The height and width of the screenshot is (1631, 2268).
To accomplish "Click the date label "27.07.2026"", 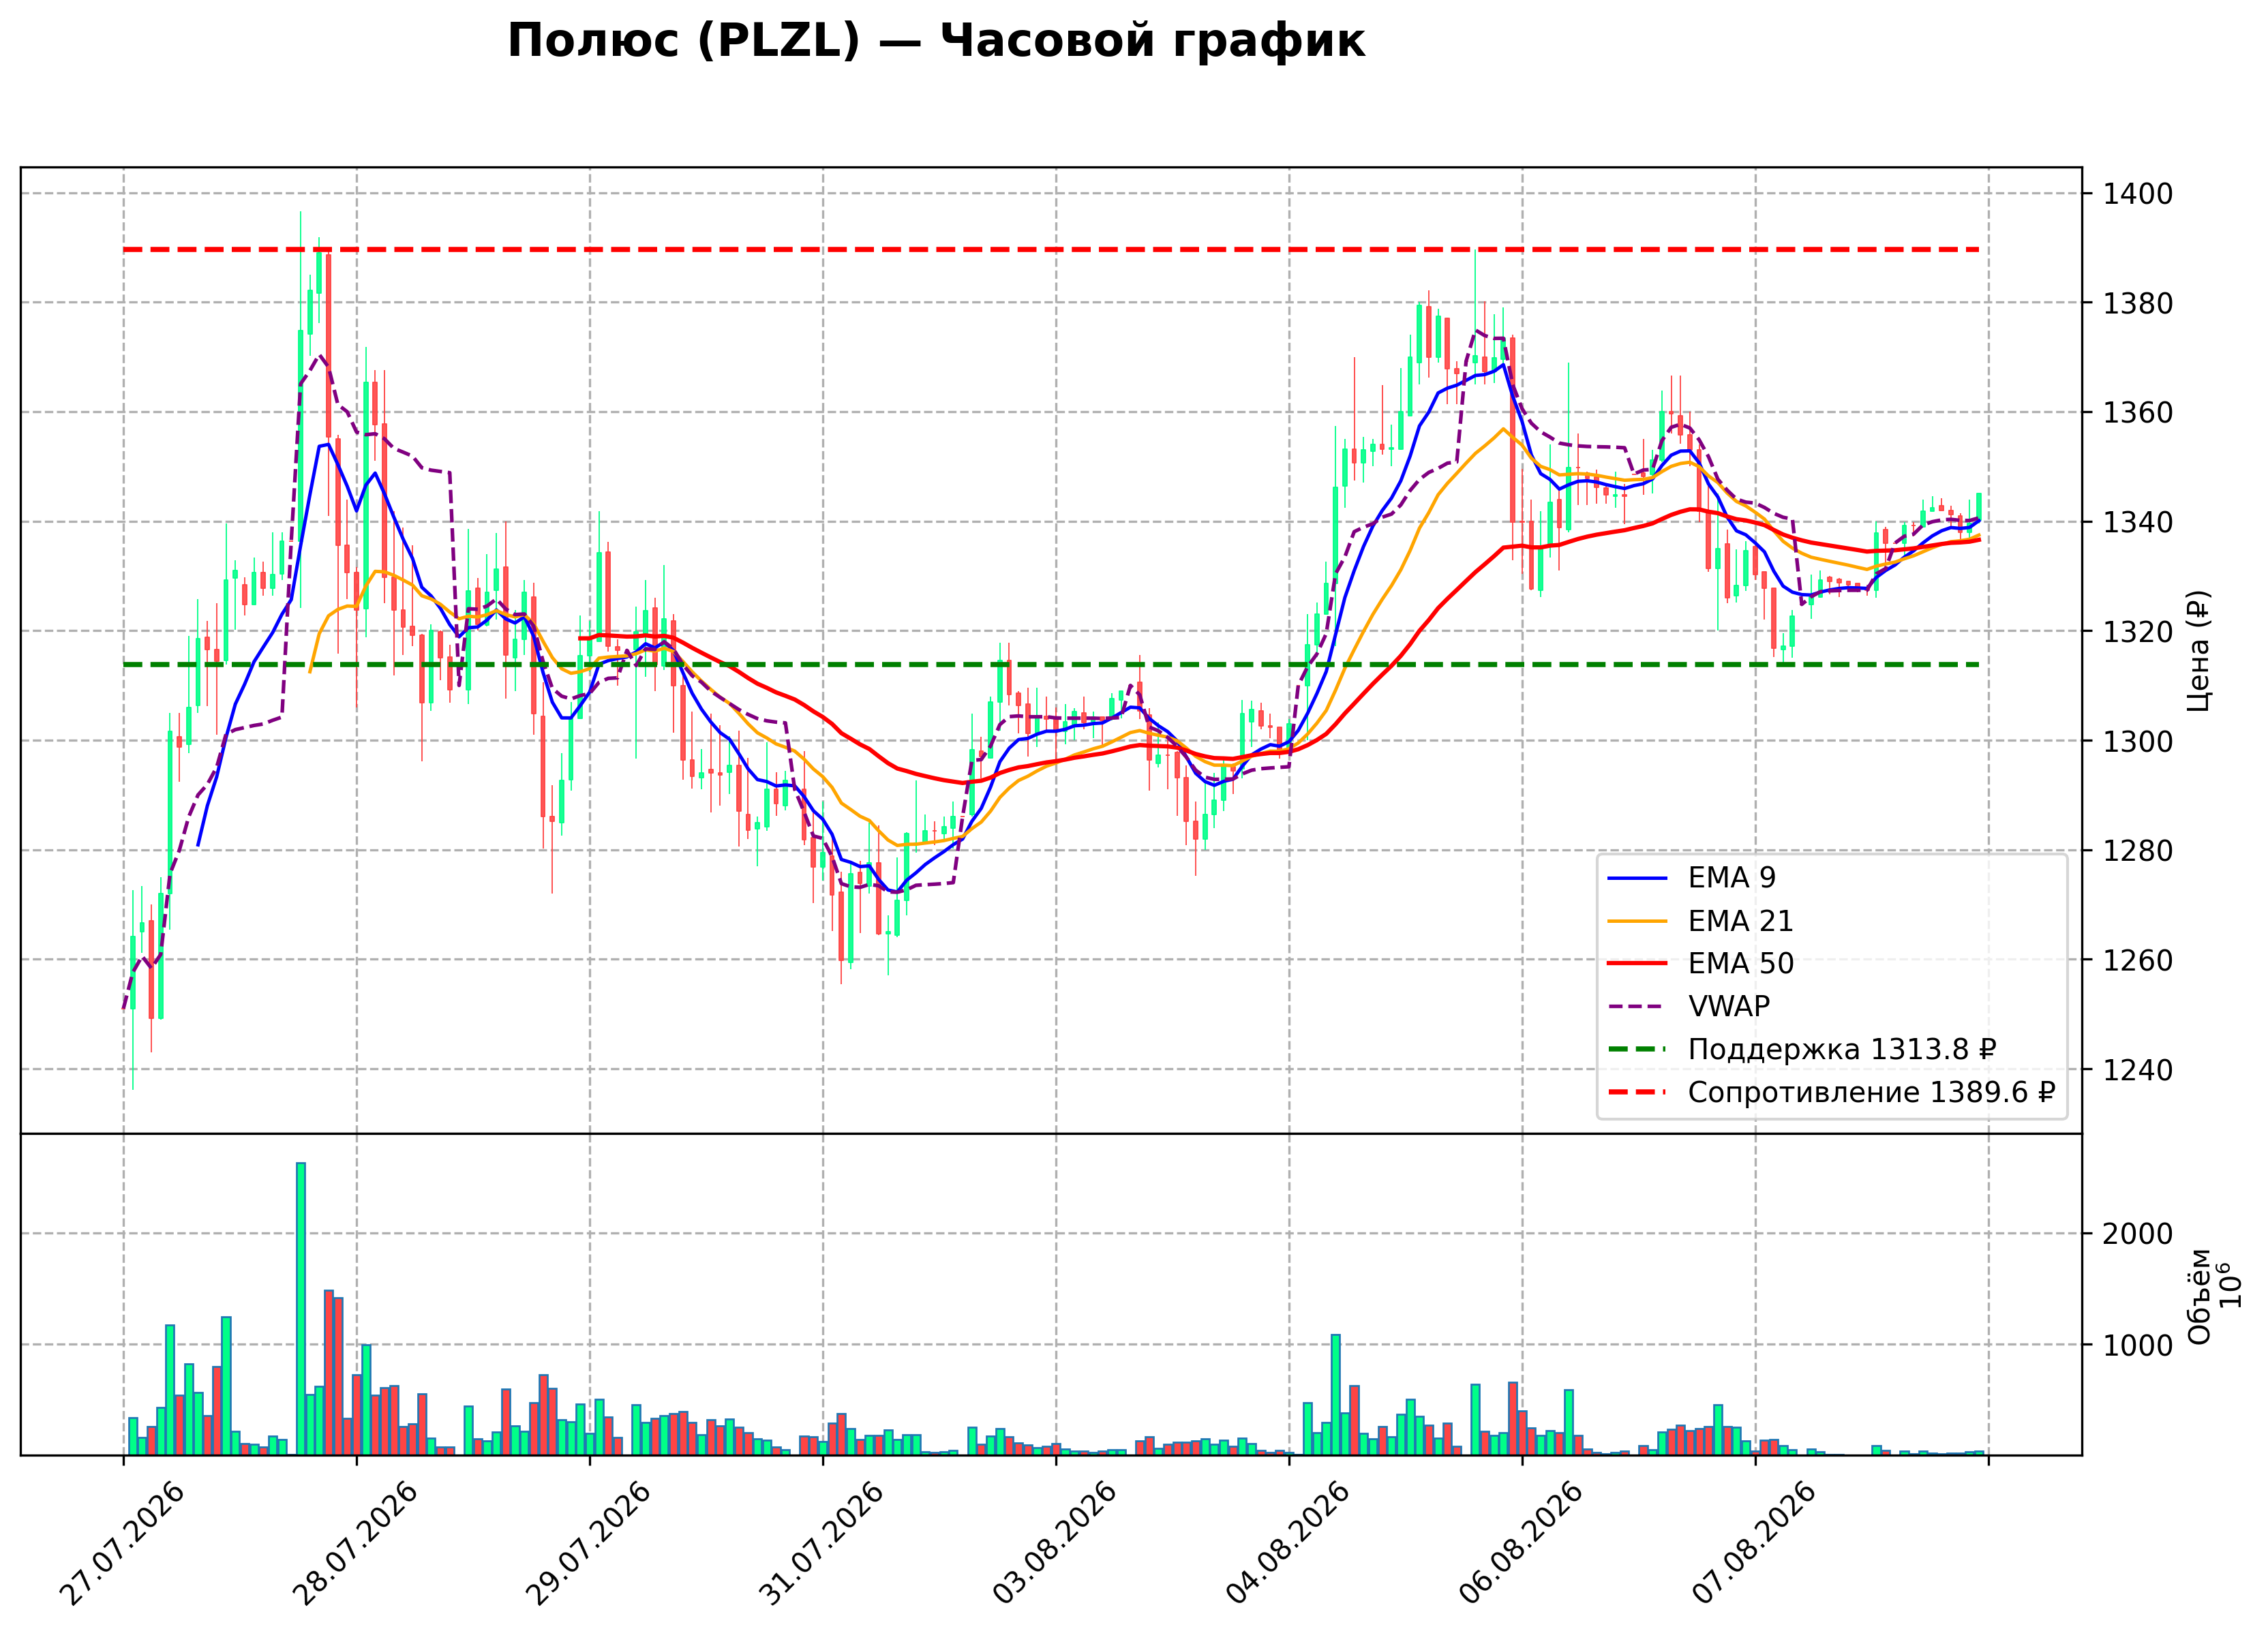I will pos(123,1544).
